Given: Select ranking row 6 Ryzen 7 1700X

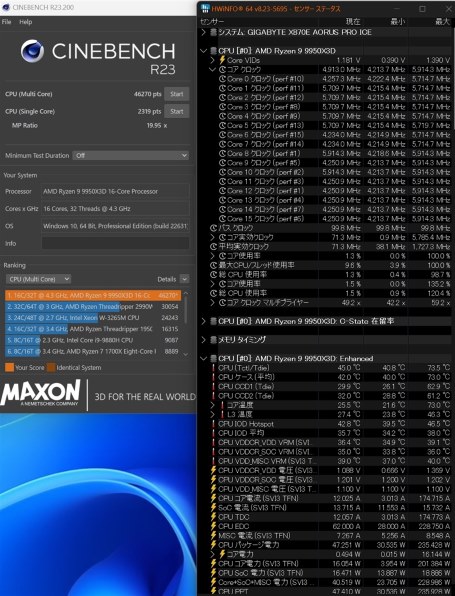Looking at the screenshot, I should [93, 352].
